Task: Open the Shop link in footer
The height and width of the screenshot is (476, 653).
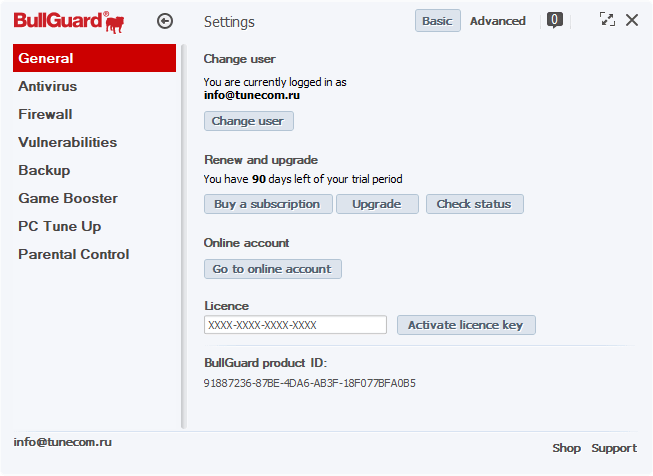Action: tap(566, 448)
